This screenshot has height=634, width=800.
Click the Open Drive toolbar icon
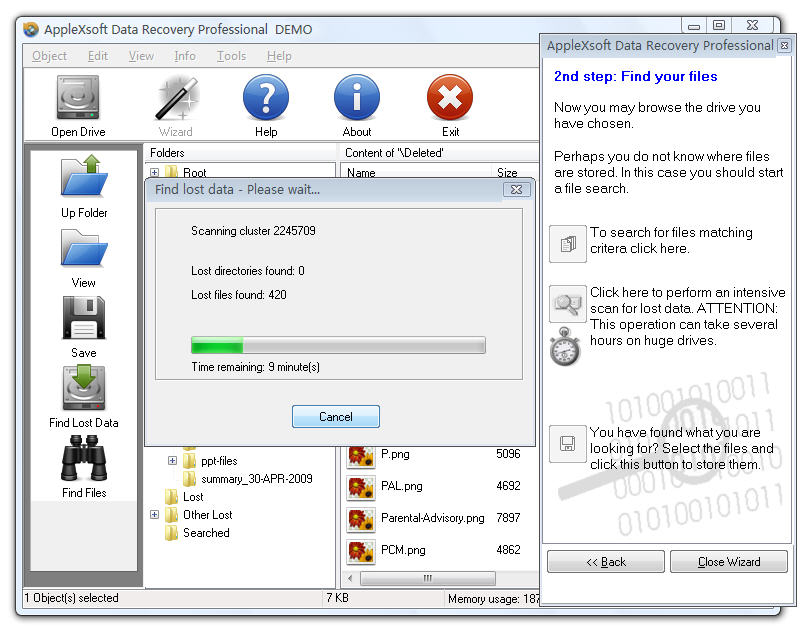pos(78,99)
